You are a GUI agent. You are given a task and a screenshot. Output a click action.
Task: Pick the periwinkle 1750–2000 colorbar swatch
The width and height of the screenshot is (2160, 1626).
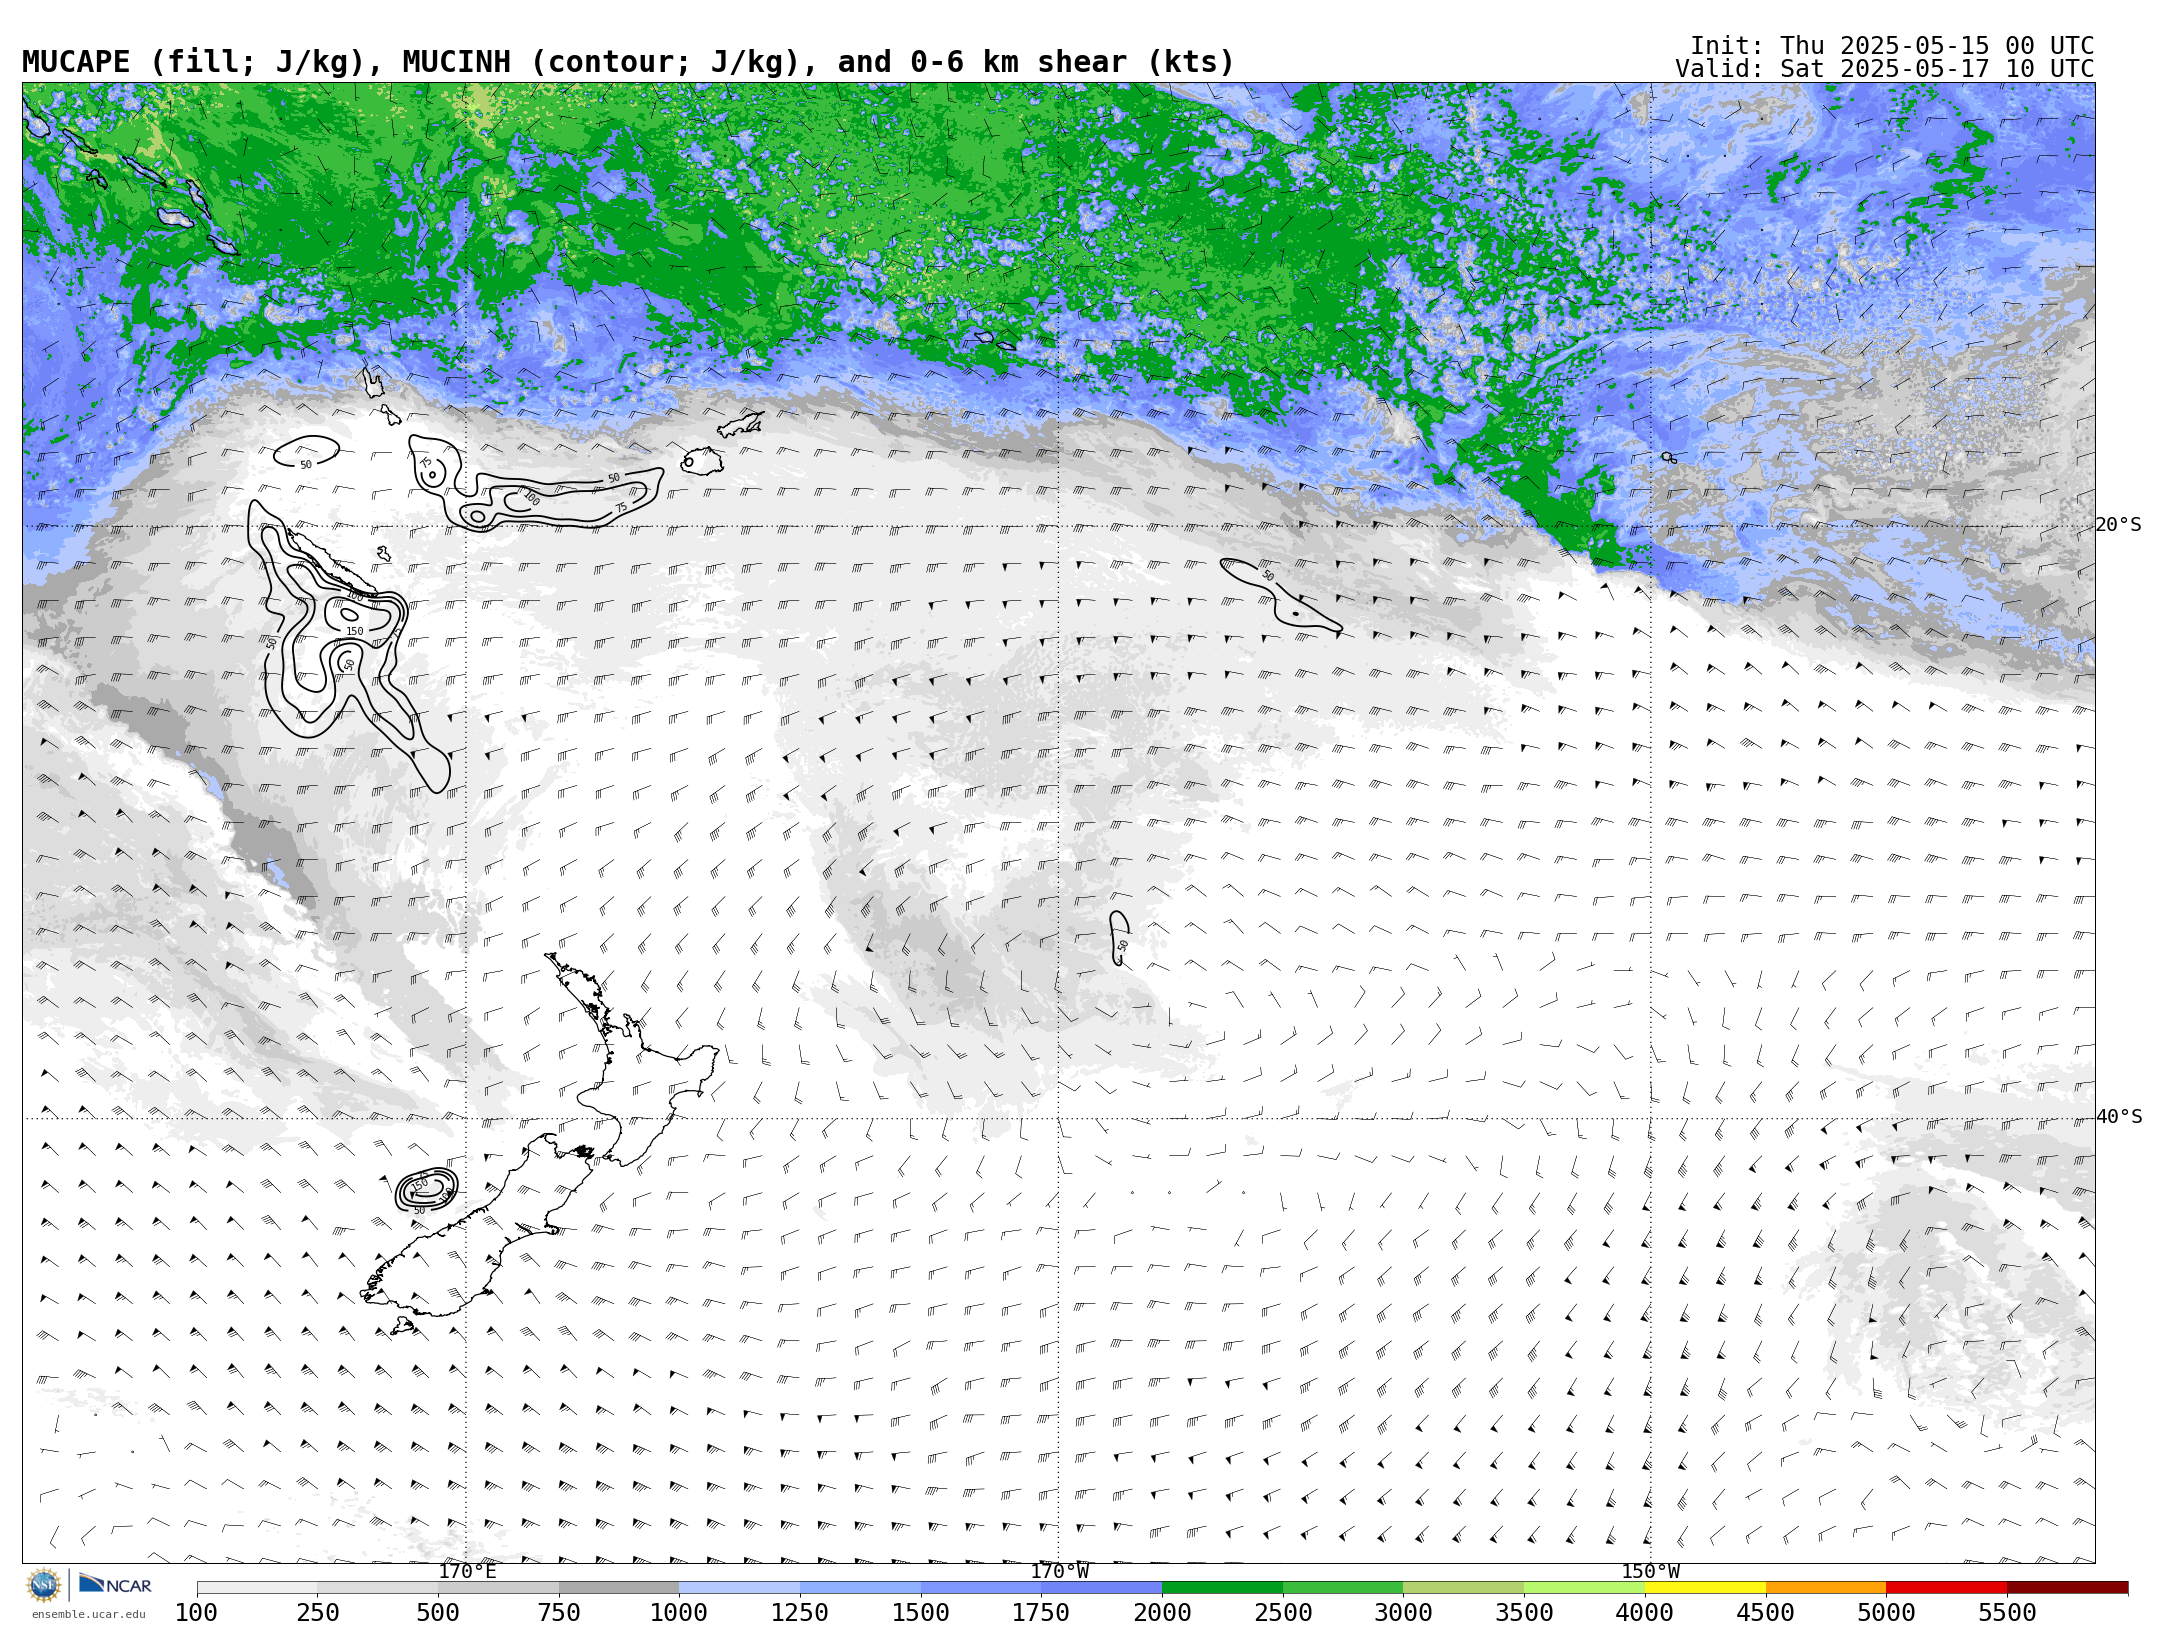(1101, 1588)
